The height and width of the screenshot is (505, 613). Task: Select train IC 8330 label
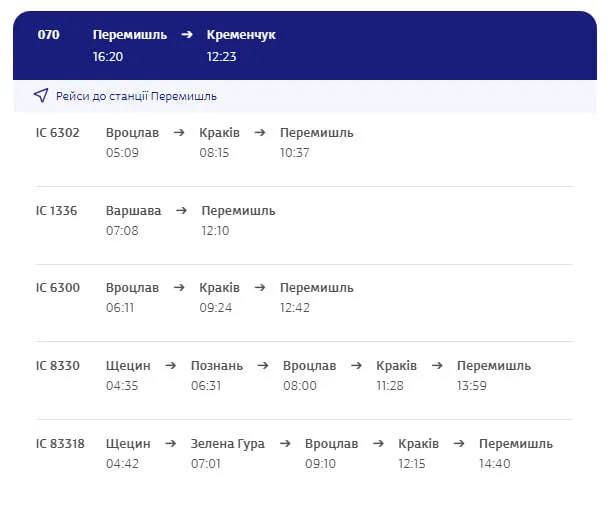57,366
